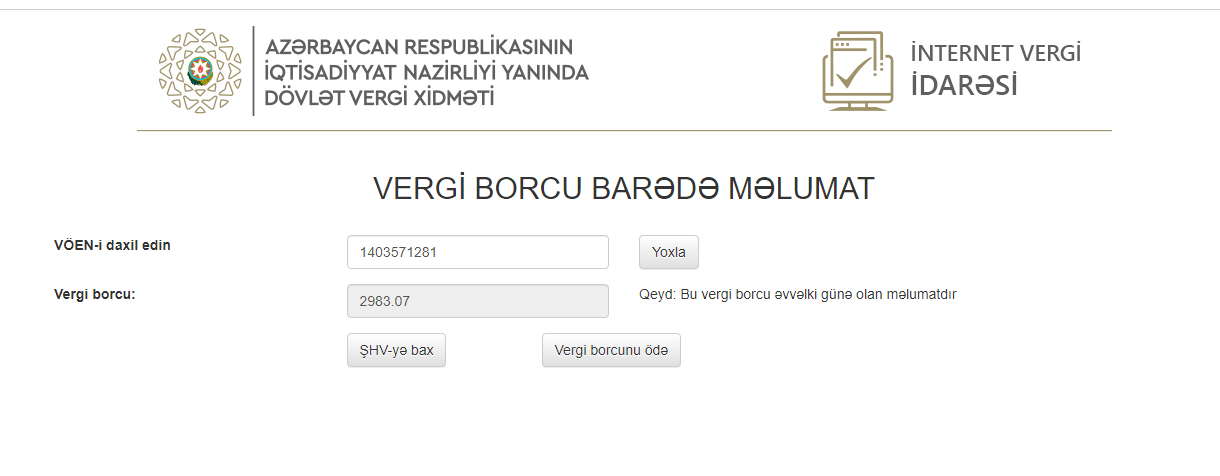Image resolution: width=1220 pixels, height=476 pixels.
Task: Click the Internet Vergi İdarəsi monitor icon
Action: (858, 70)
